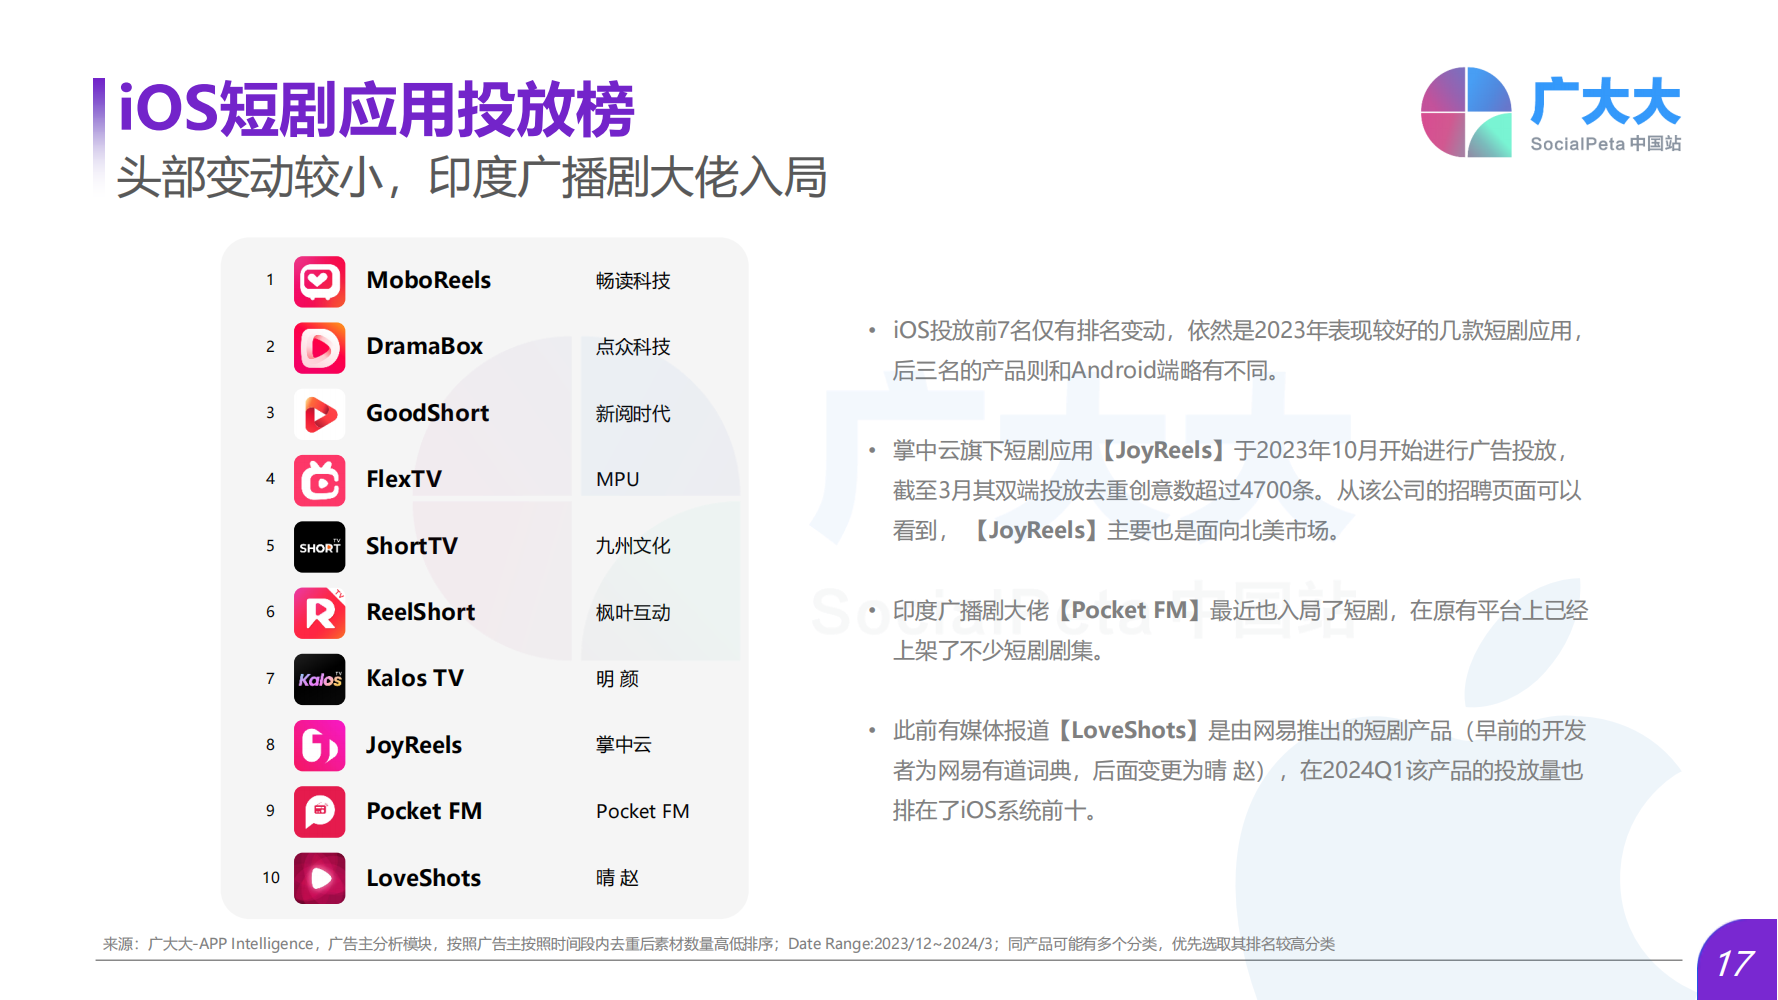Image resolution: width=1778 pixels, height=1000 pixels.
Task: Open the ShortTV black icon
Action: (319, 547)
